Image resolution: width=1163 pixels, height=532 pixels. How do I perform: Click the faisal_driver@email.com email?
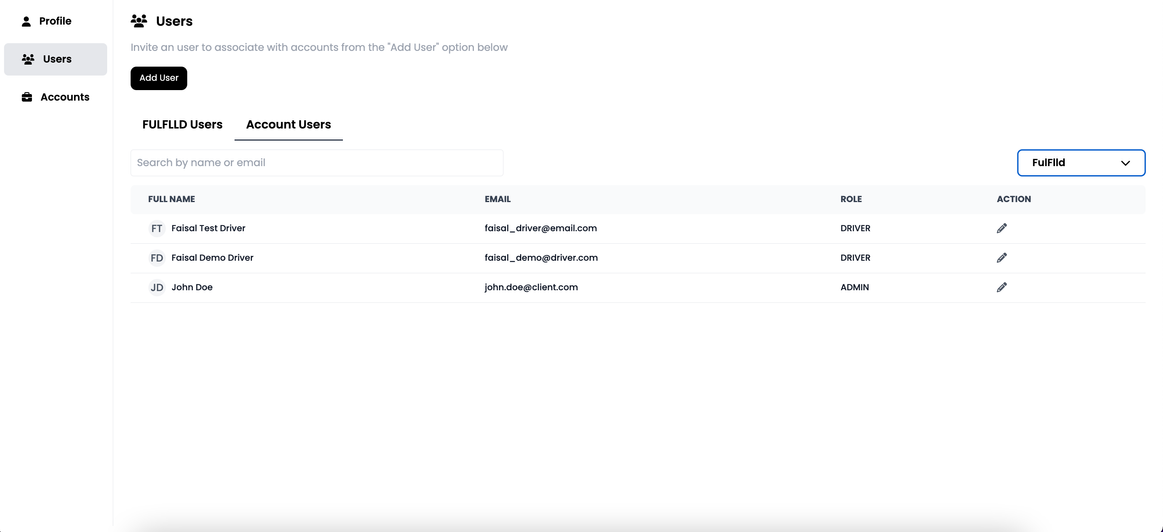coord(540,228)
